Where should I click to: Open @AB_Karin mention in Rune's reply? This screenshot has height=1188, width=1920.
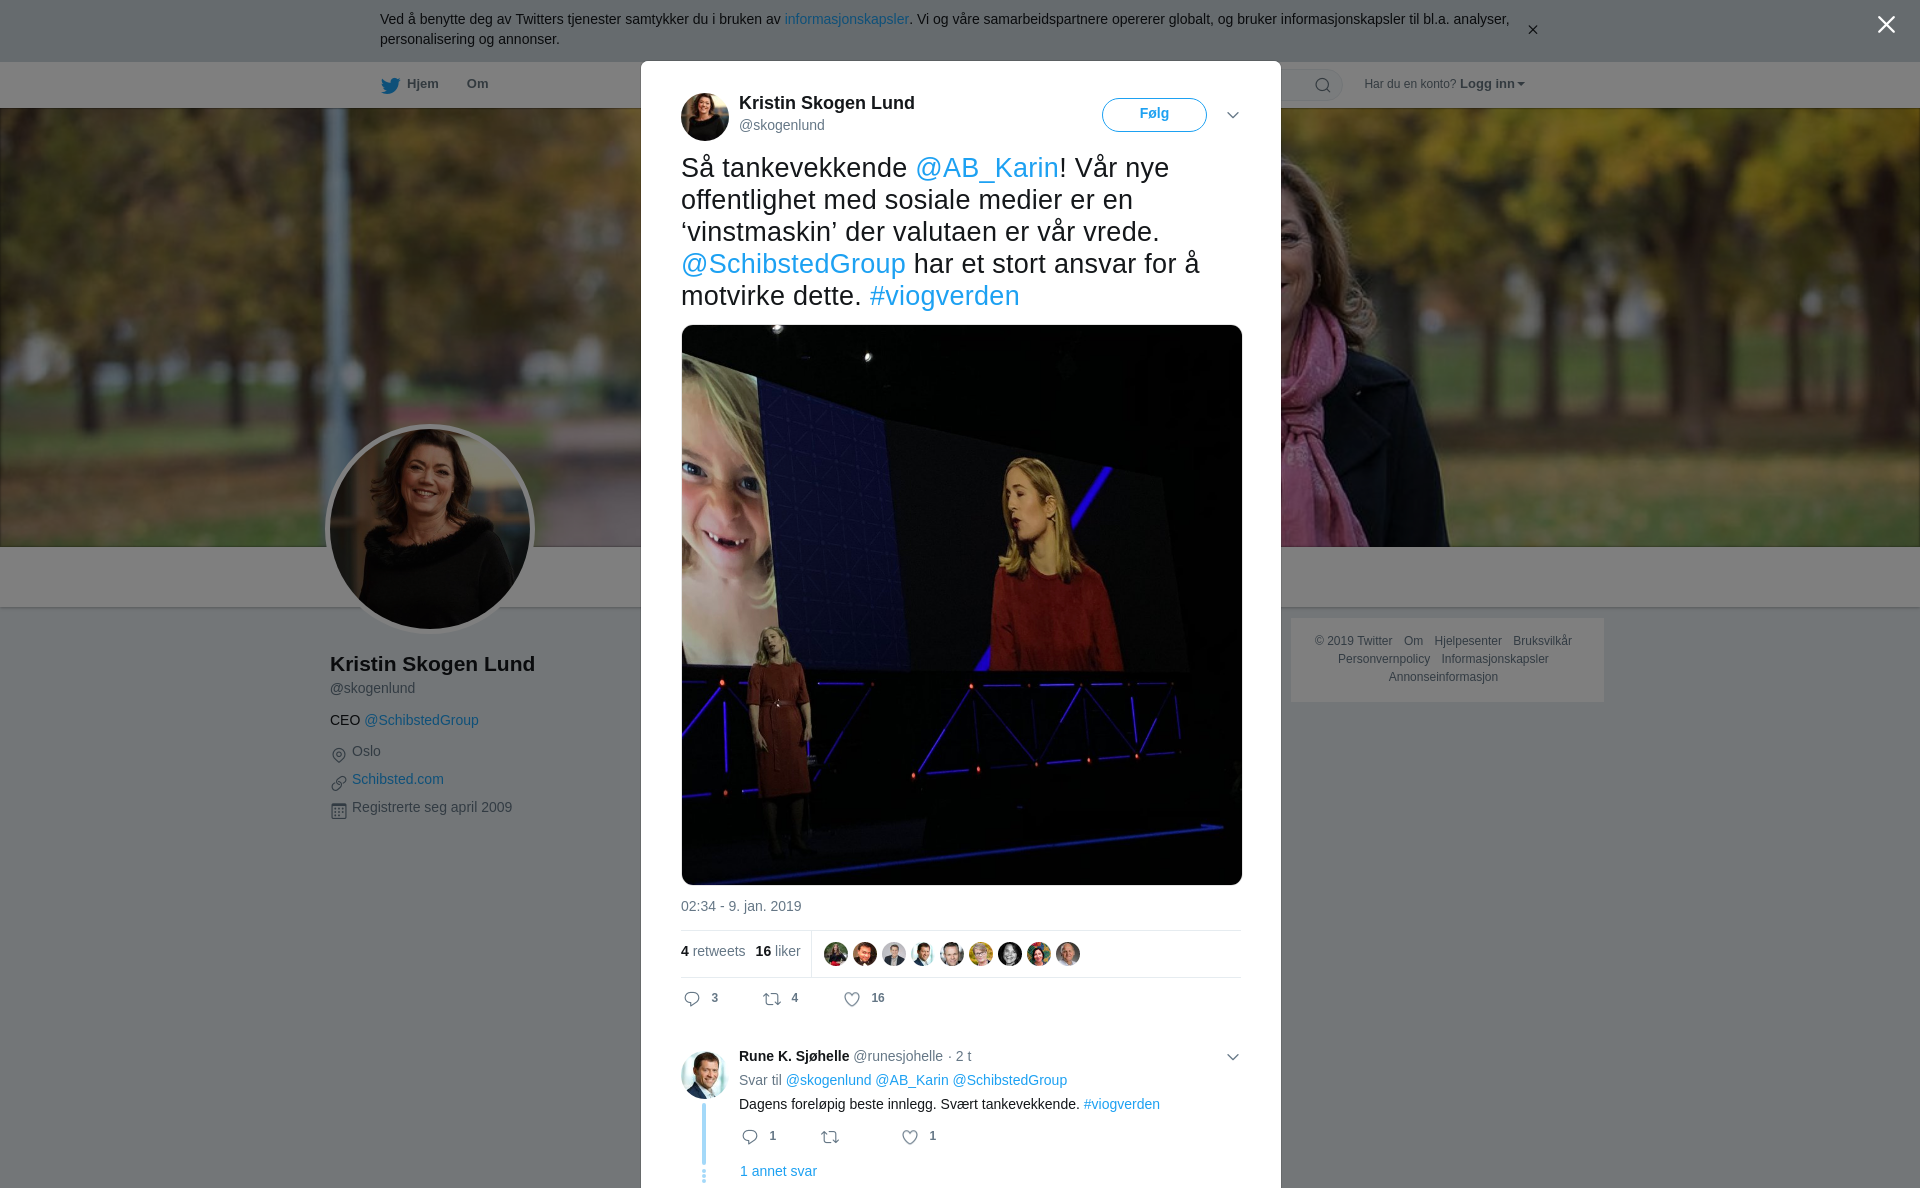coord(912,1080)
